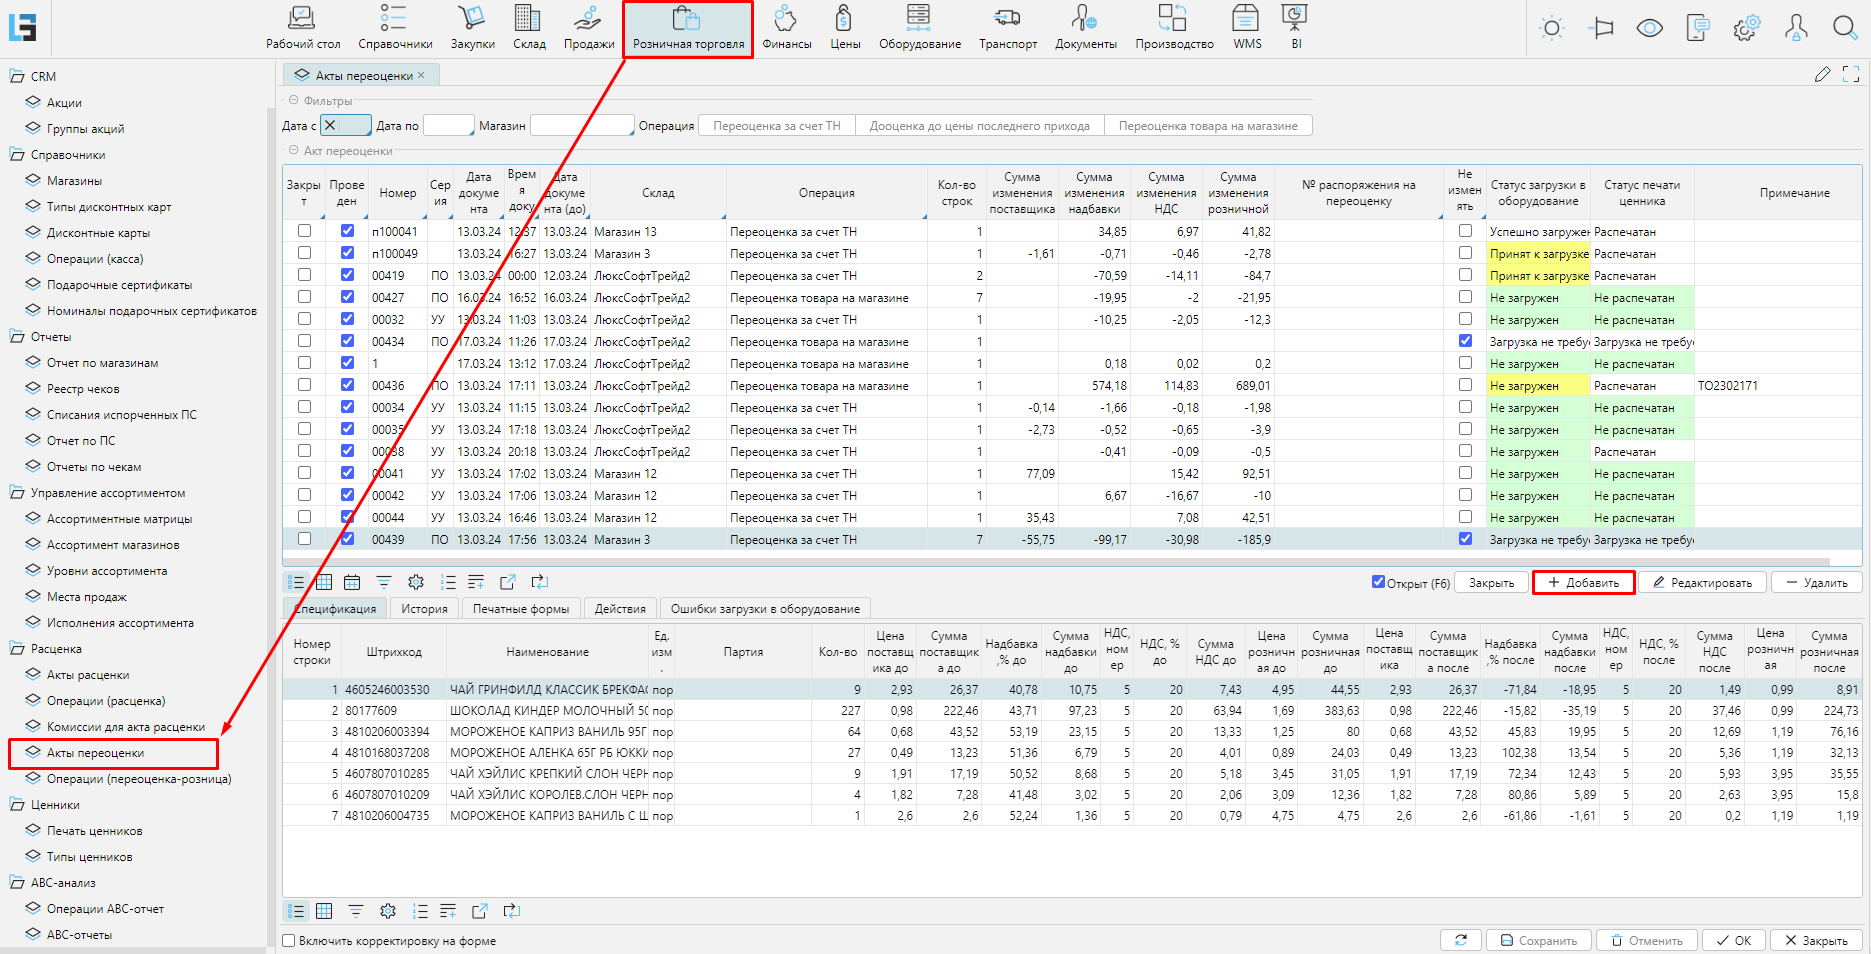Click the Редактировать button
This screenshot has width=1871, height=954.
pos(1702,583)
